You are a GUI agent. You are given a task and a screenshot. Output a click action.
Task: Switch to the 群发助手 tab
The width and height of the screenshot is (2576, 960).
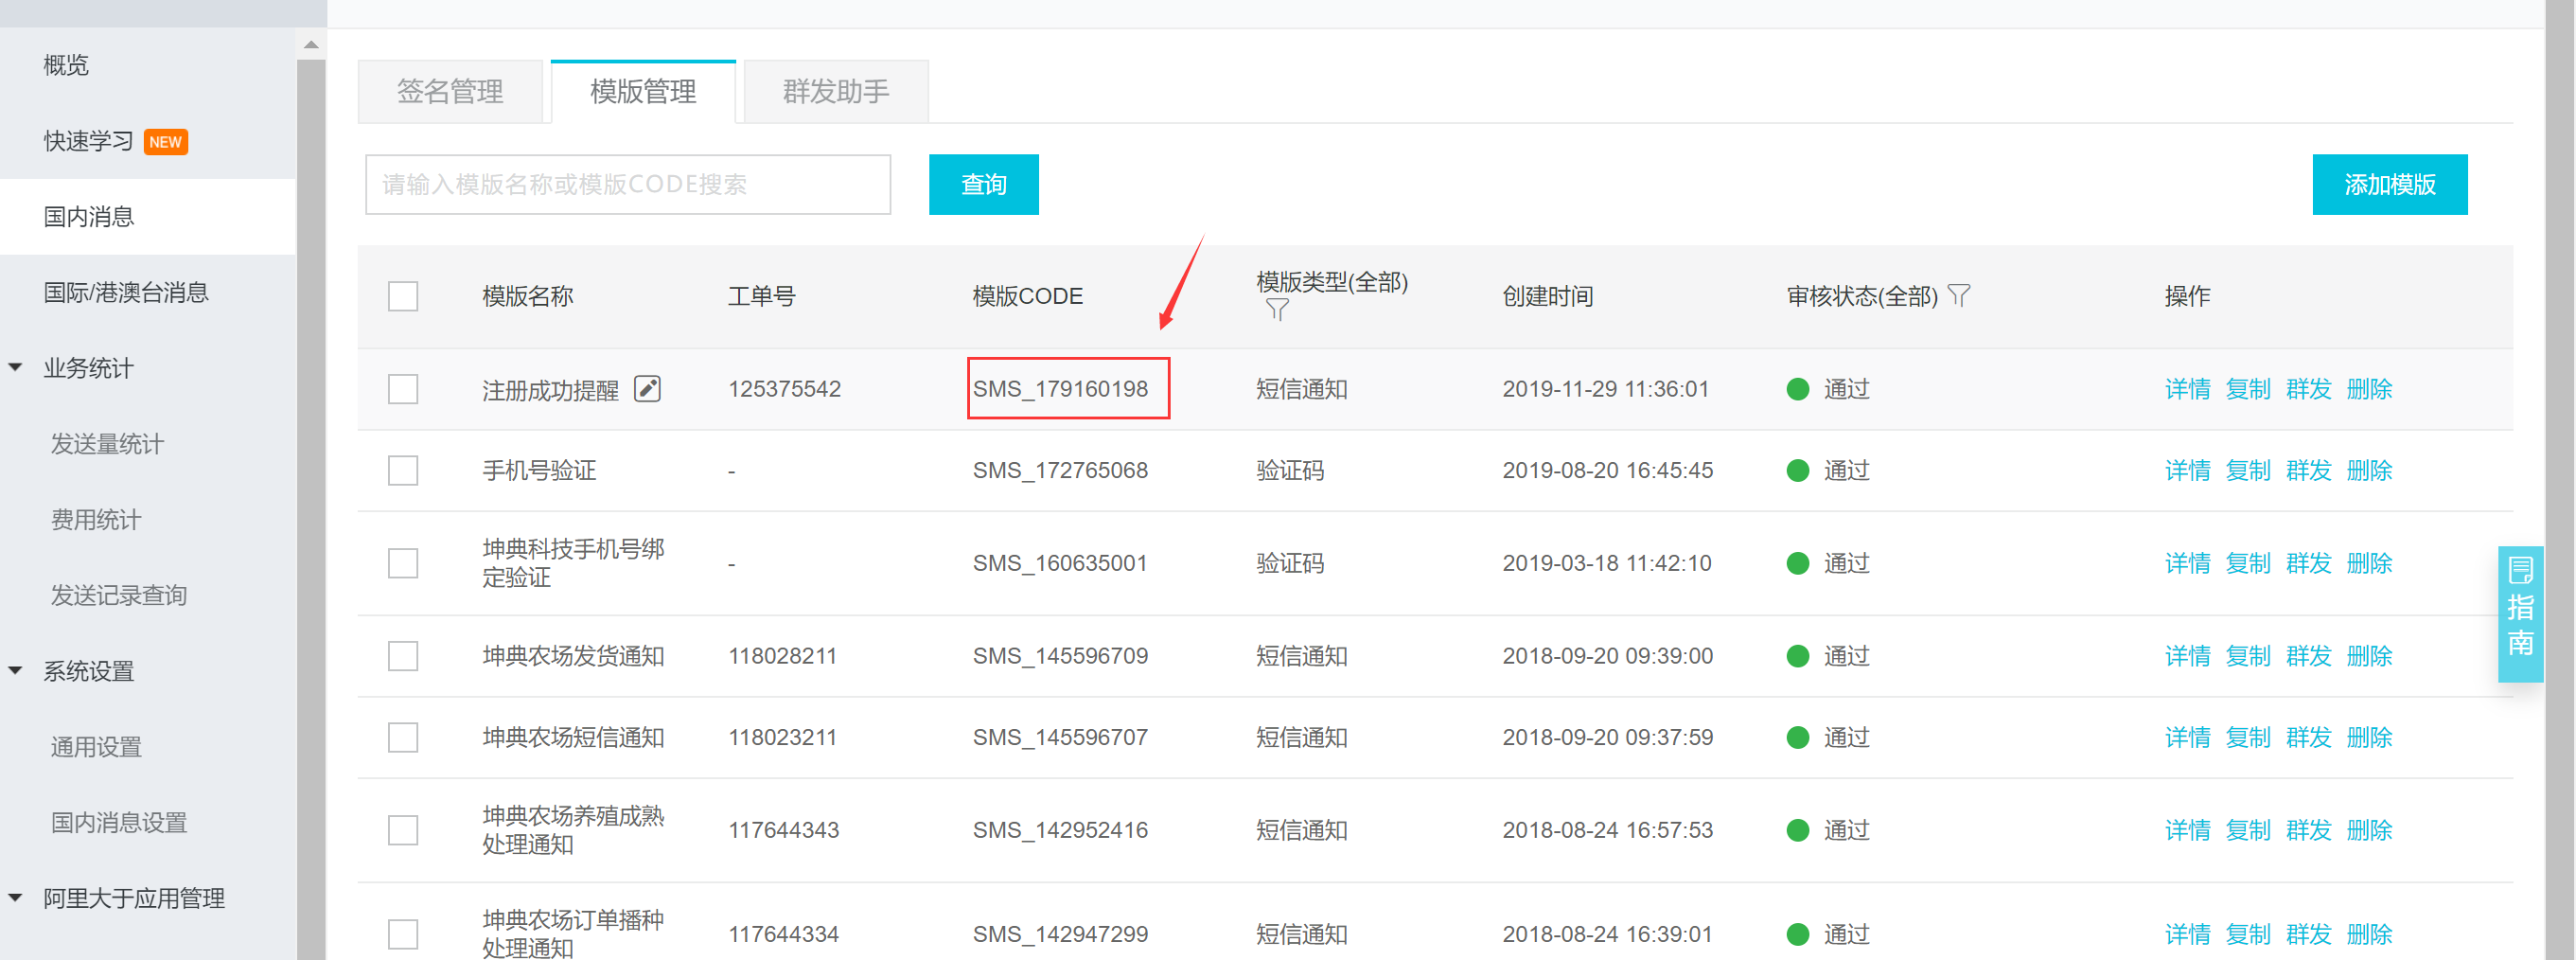coord(836,92)
